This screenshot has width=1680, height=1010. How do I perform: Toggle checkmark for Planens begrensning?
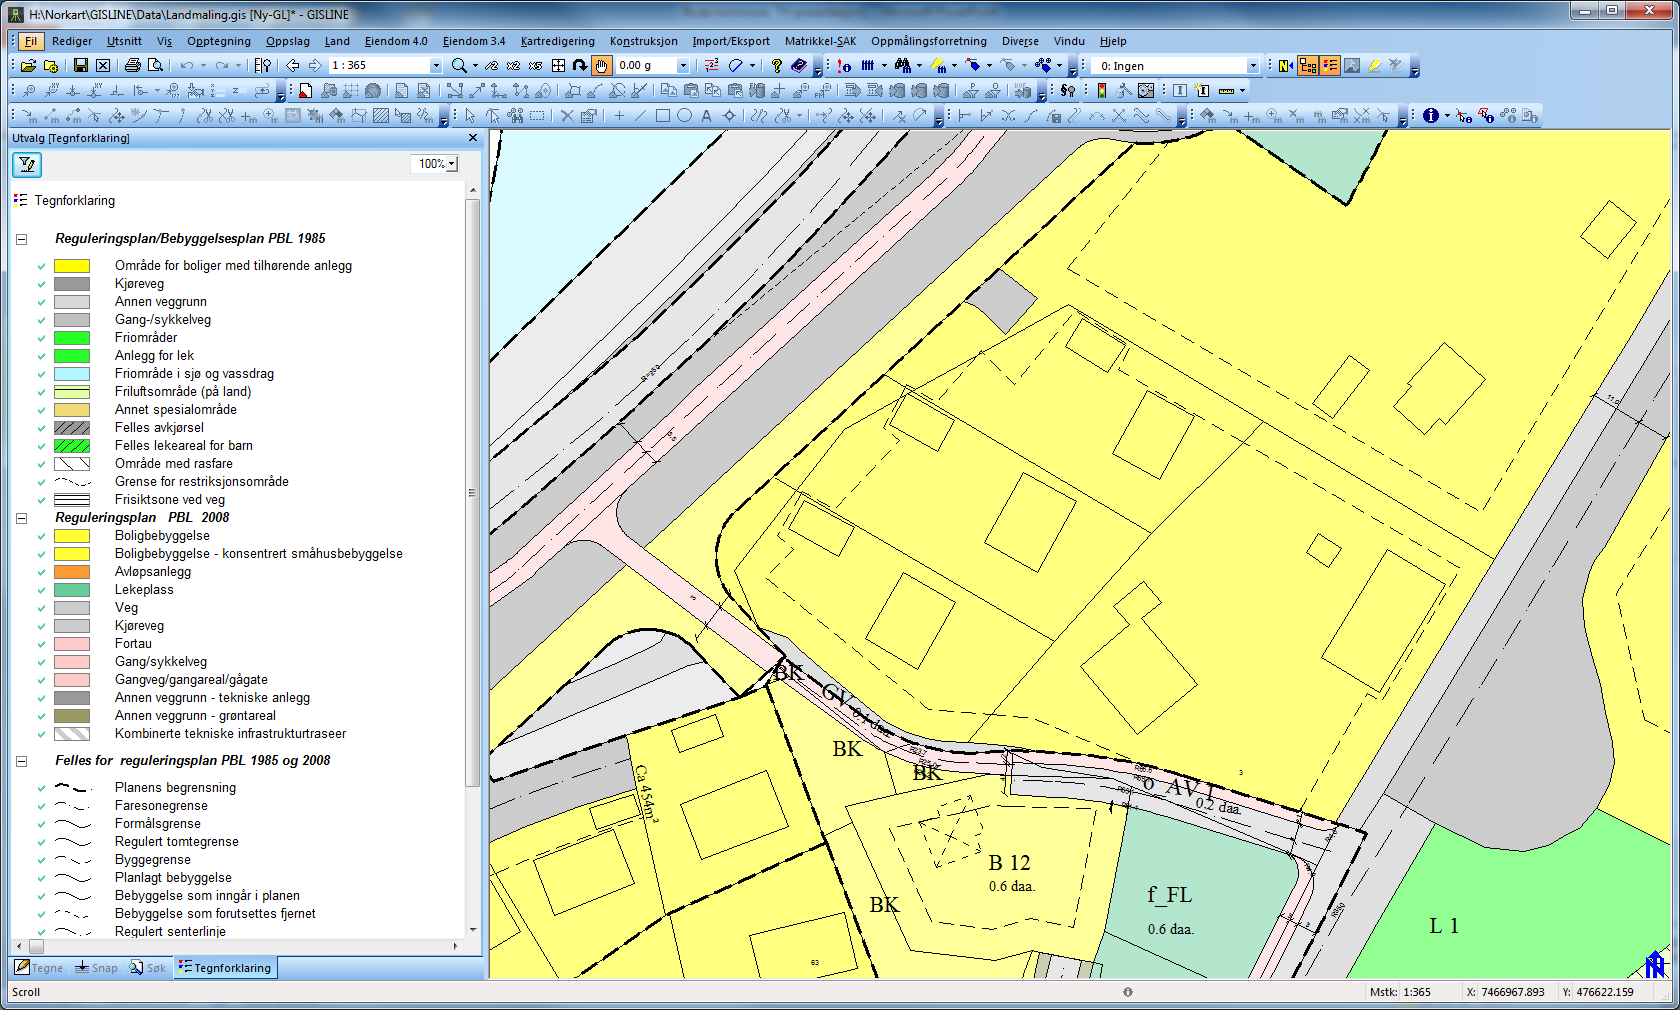(x=41, y=788)
